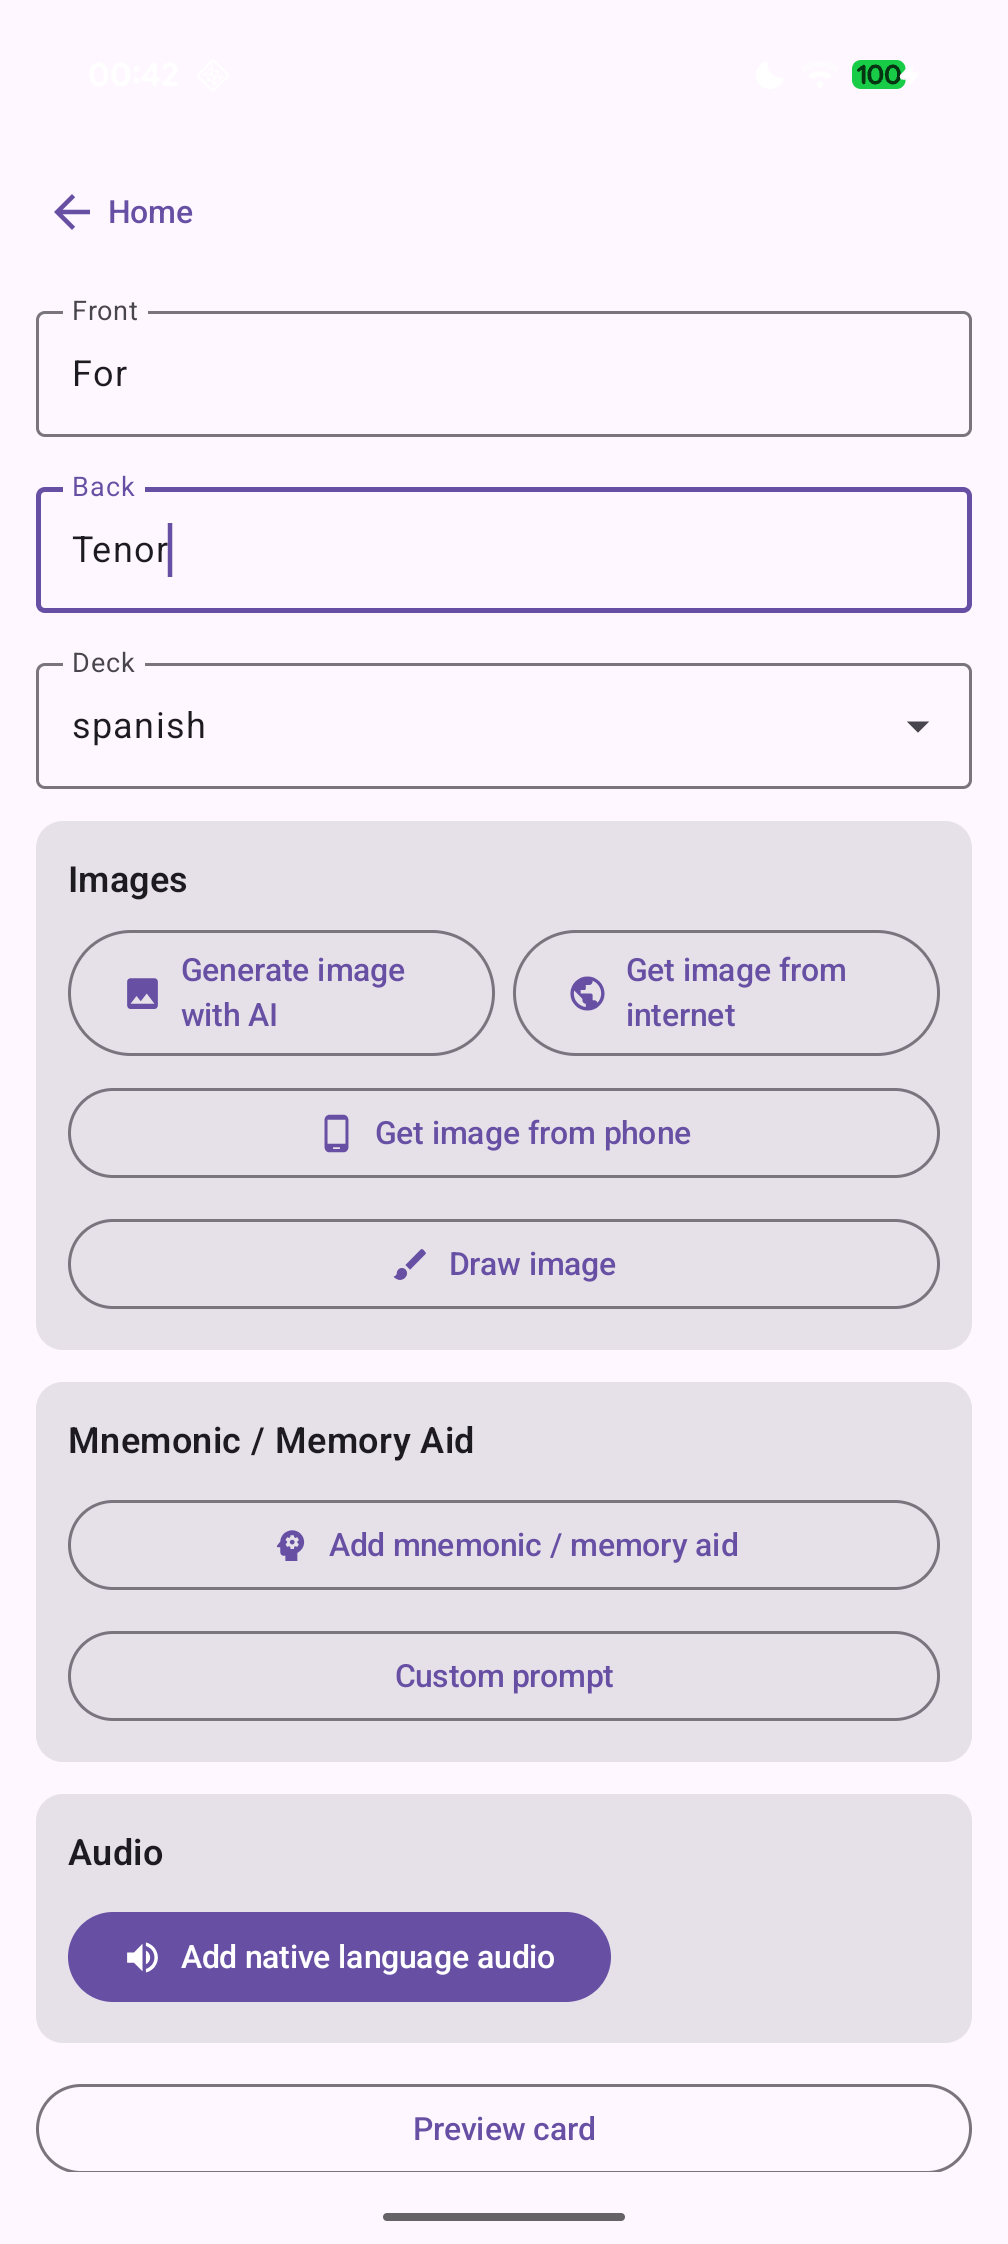Click Add native language audio

tap(340, 1957)
